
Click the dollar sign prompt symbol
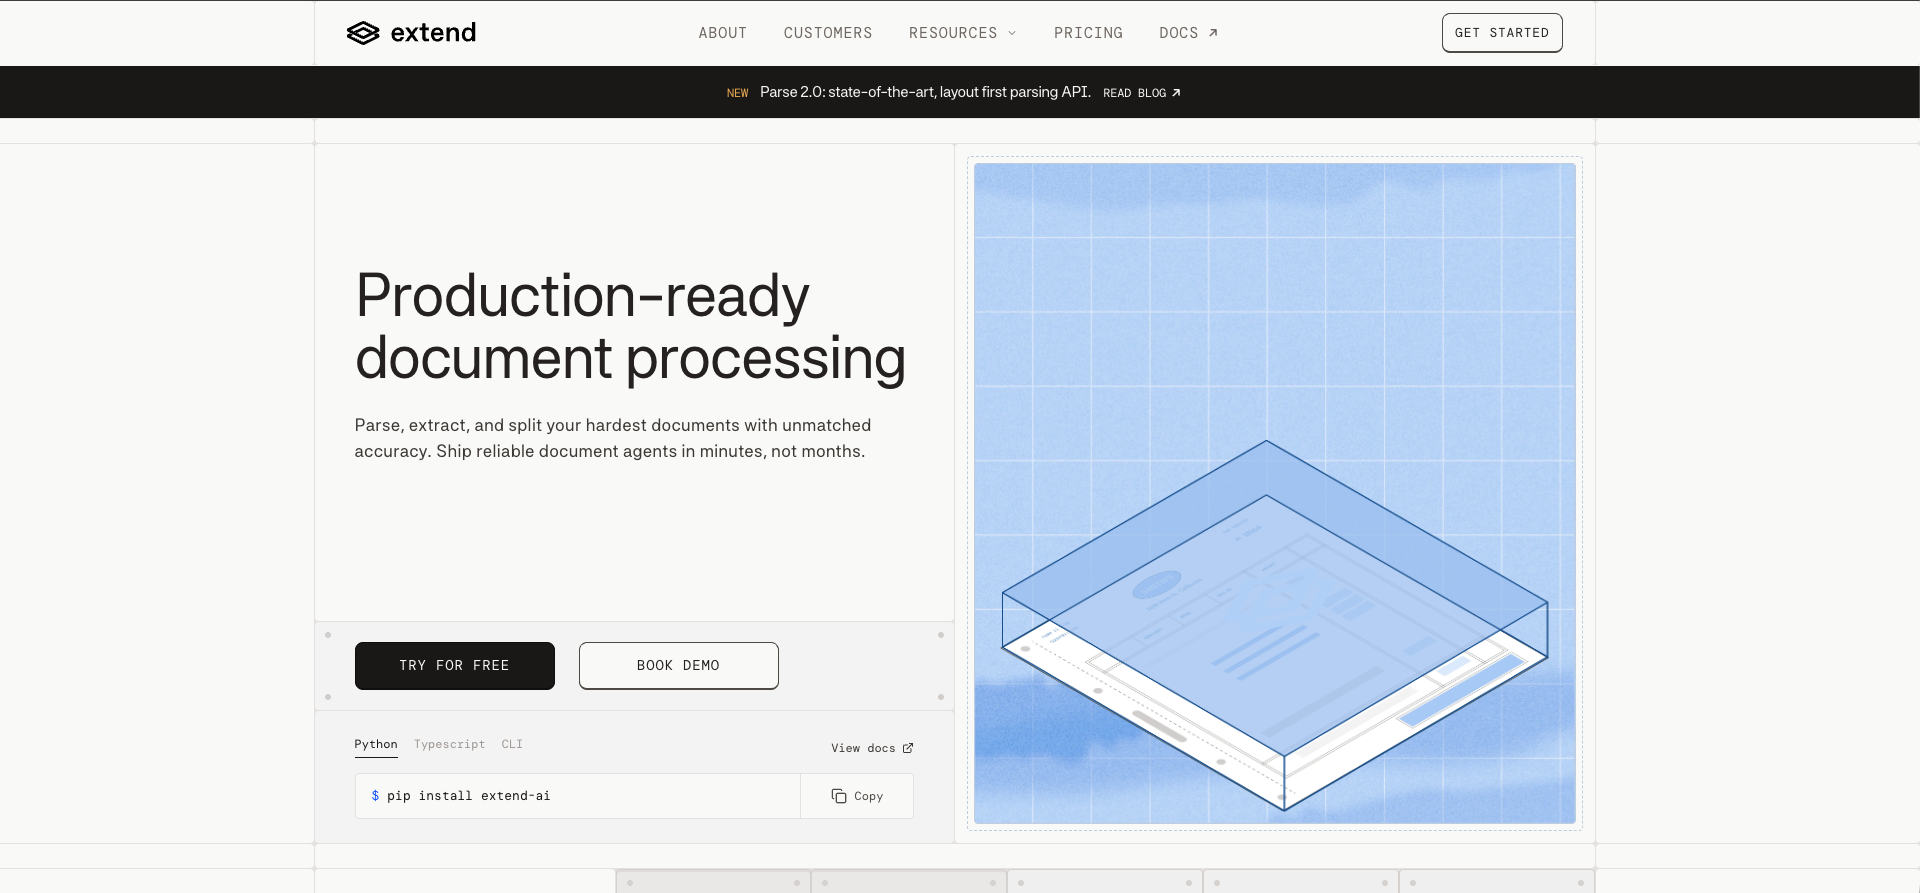coord(375,796)
